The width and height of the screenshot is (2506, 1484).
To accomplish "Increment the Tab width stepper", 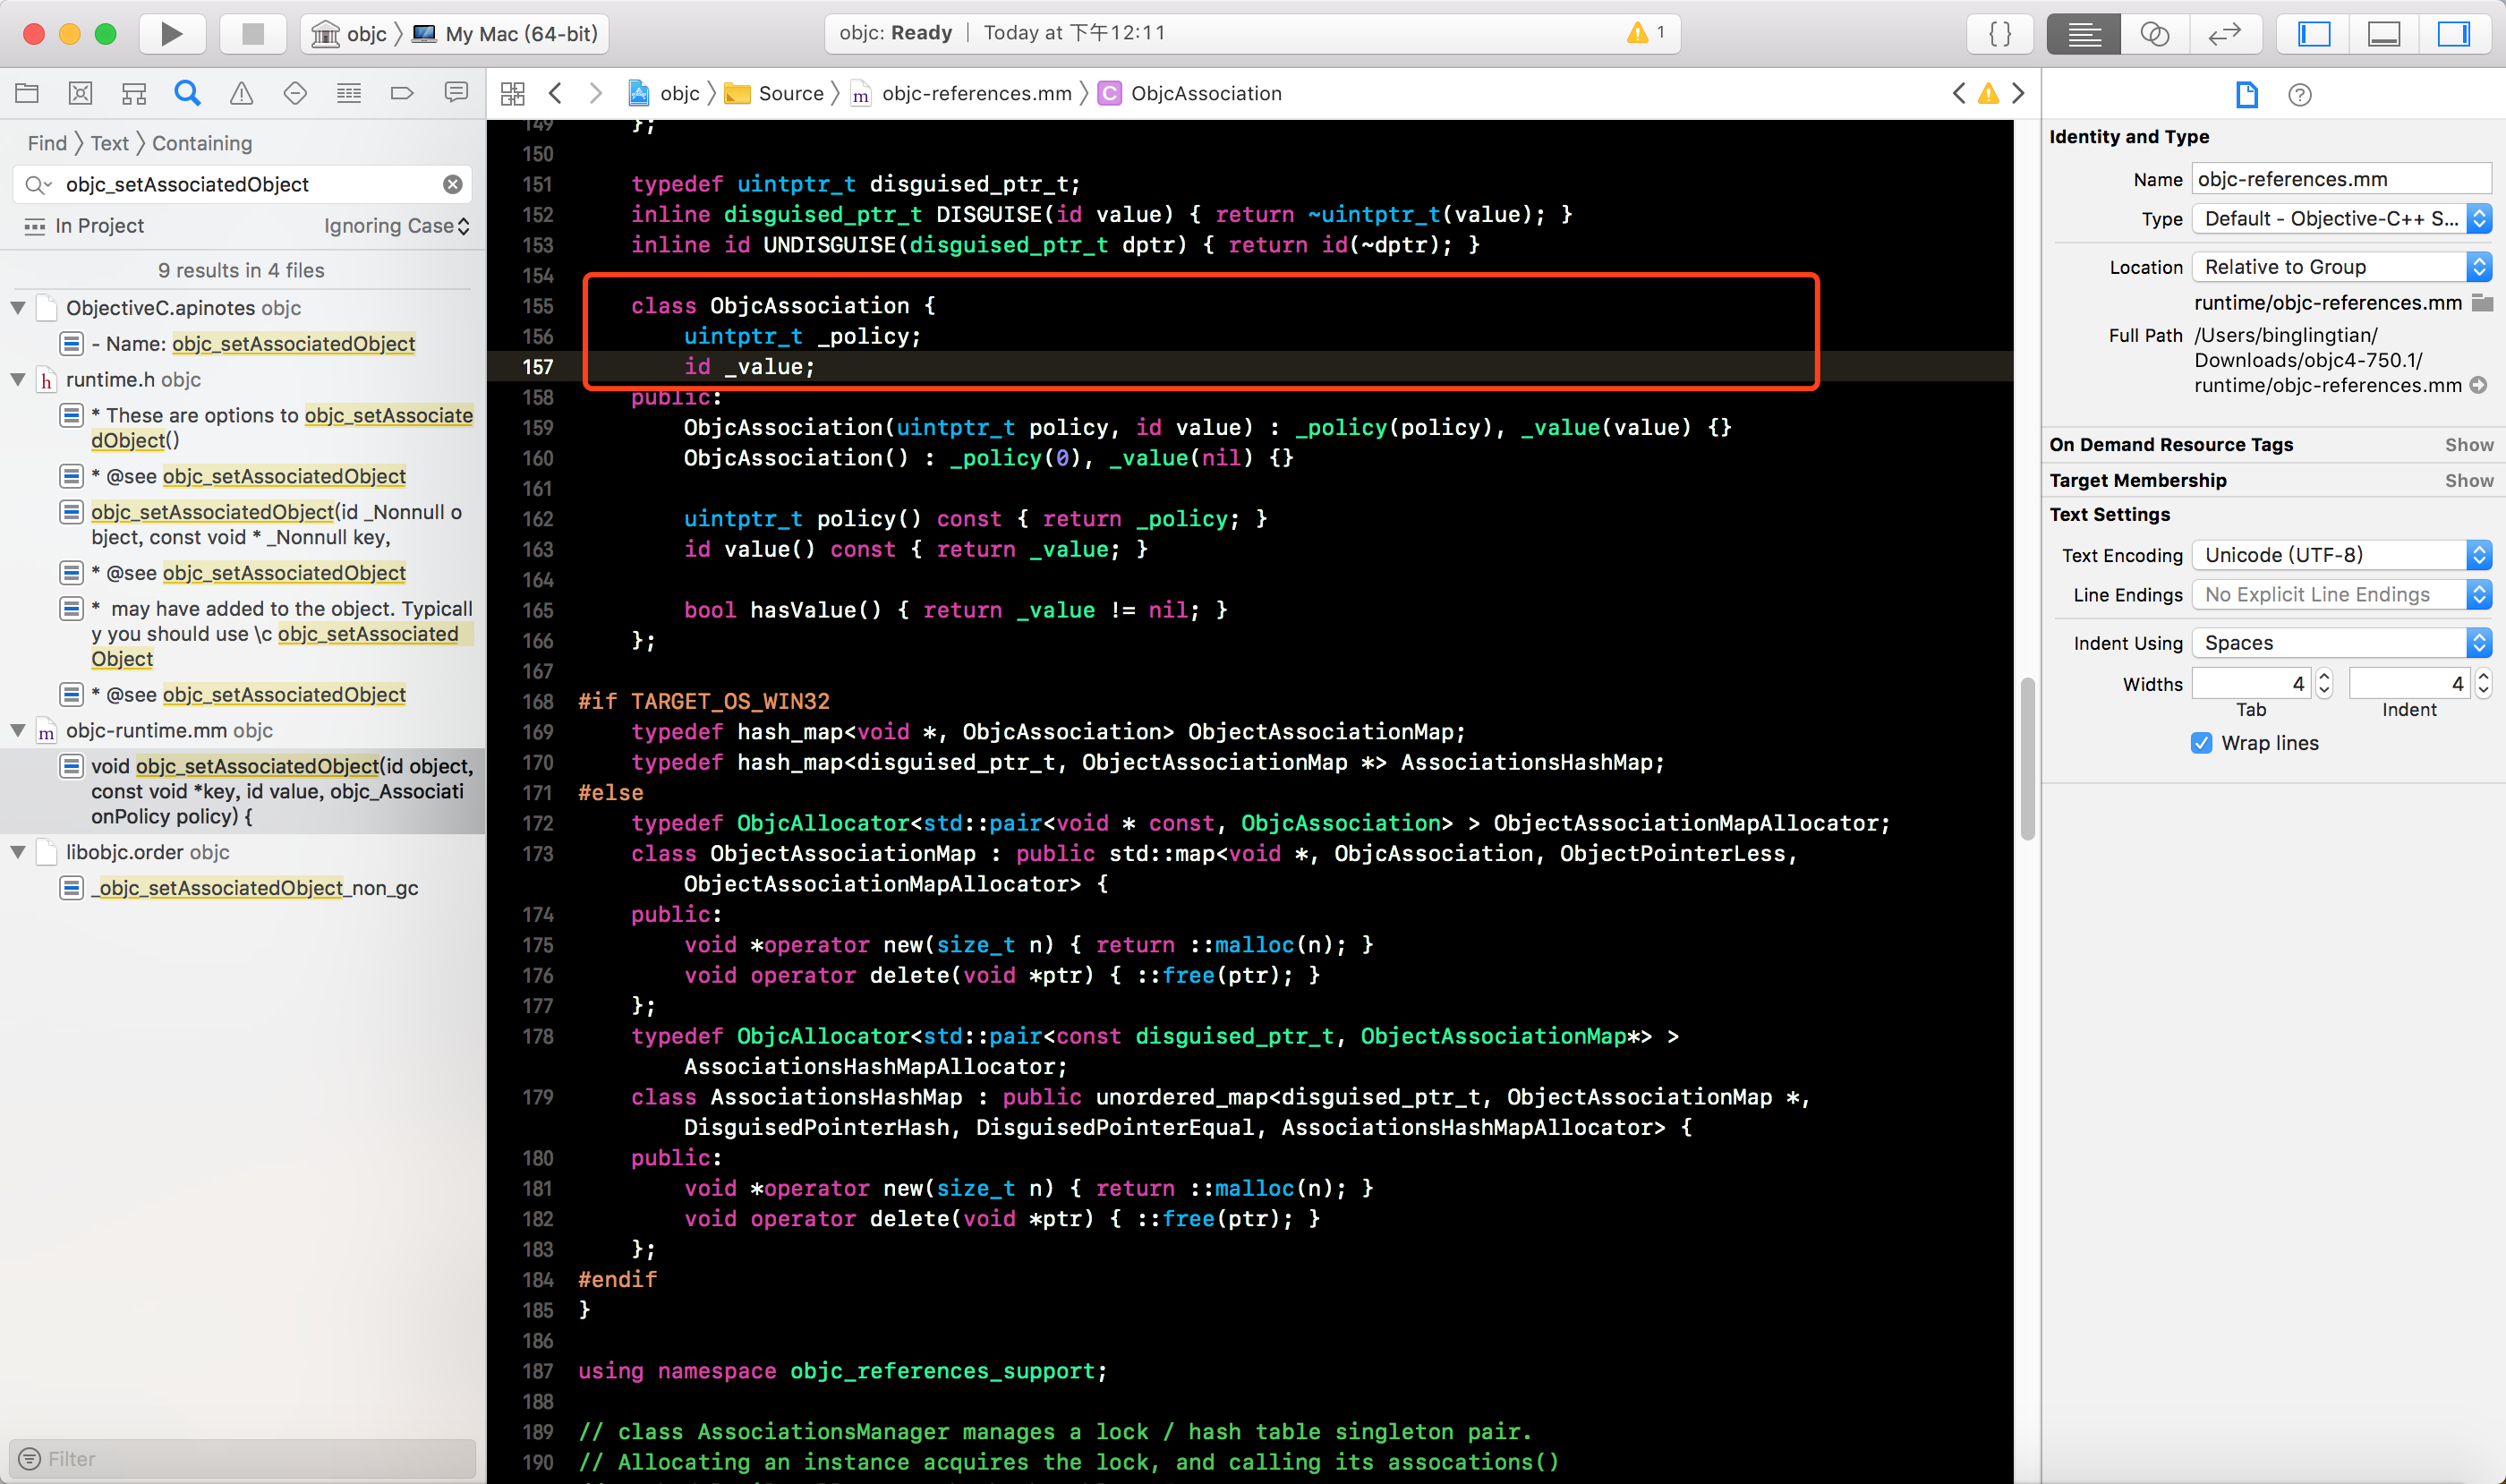I will tap(2324, 677).
